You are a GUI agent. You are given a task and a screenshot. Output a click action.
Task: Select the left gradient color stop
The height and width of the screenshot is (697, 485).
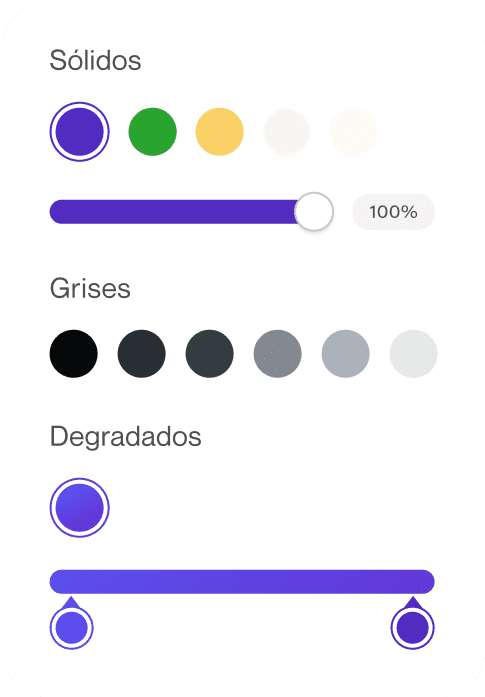pyautogui.click(x=72, y=624)
